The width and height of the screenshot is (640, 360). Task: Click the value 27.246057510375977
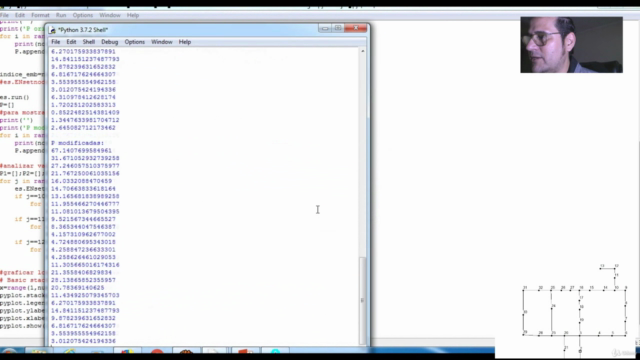(85, 166)
